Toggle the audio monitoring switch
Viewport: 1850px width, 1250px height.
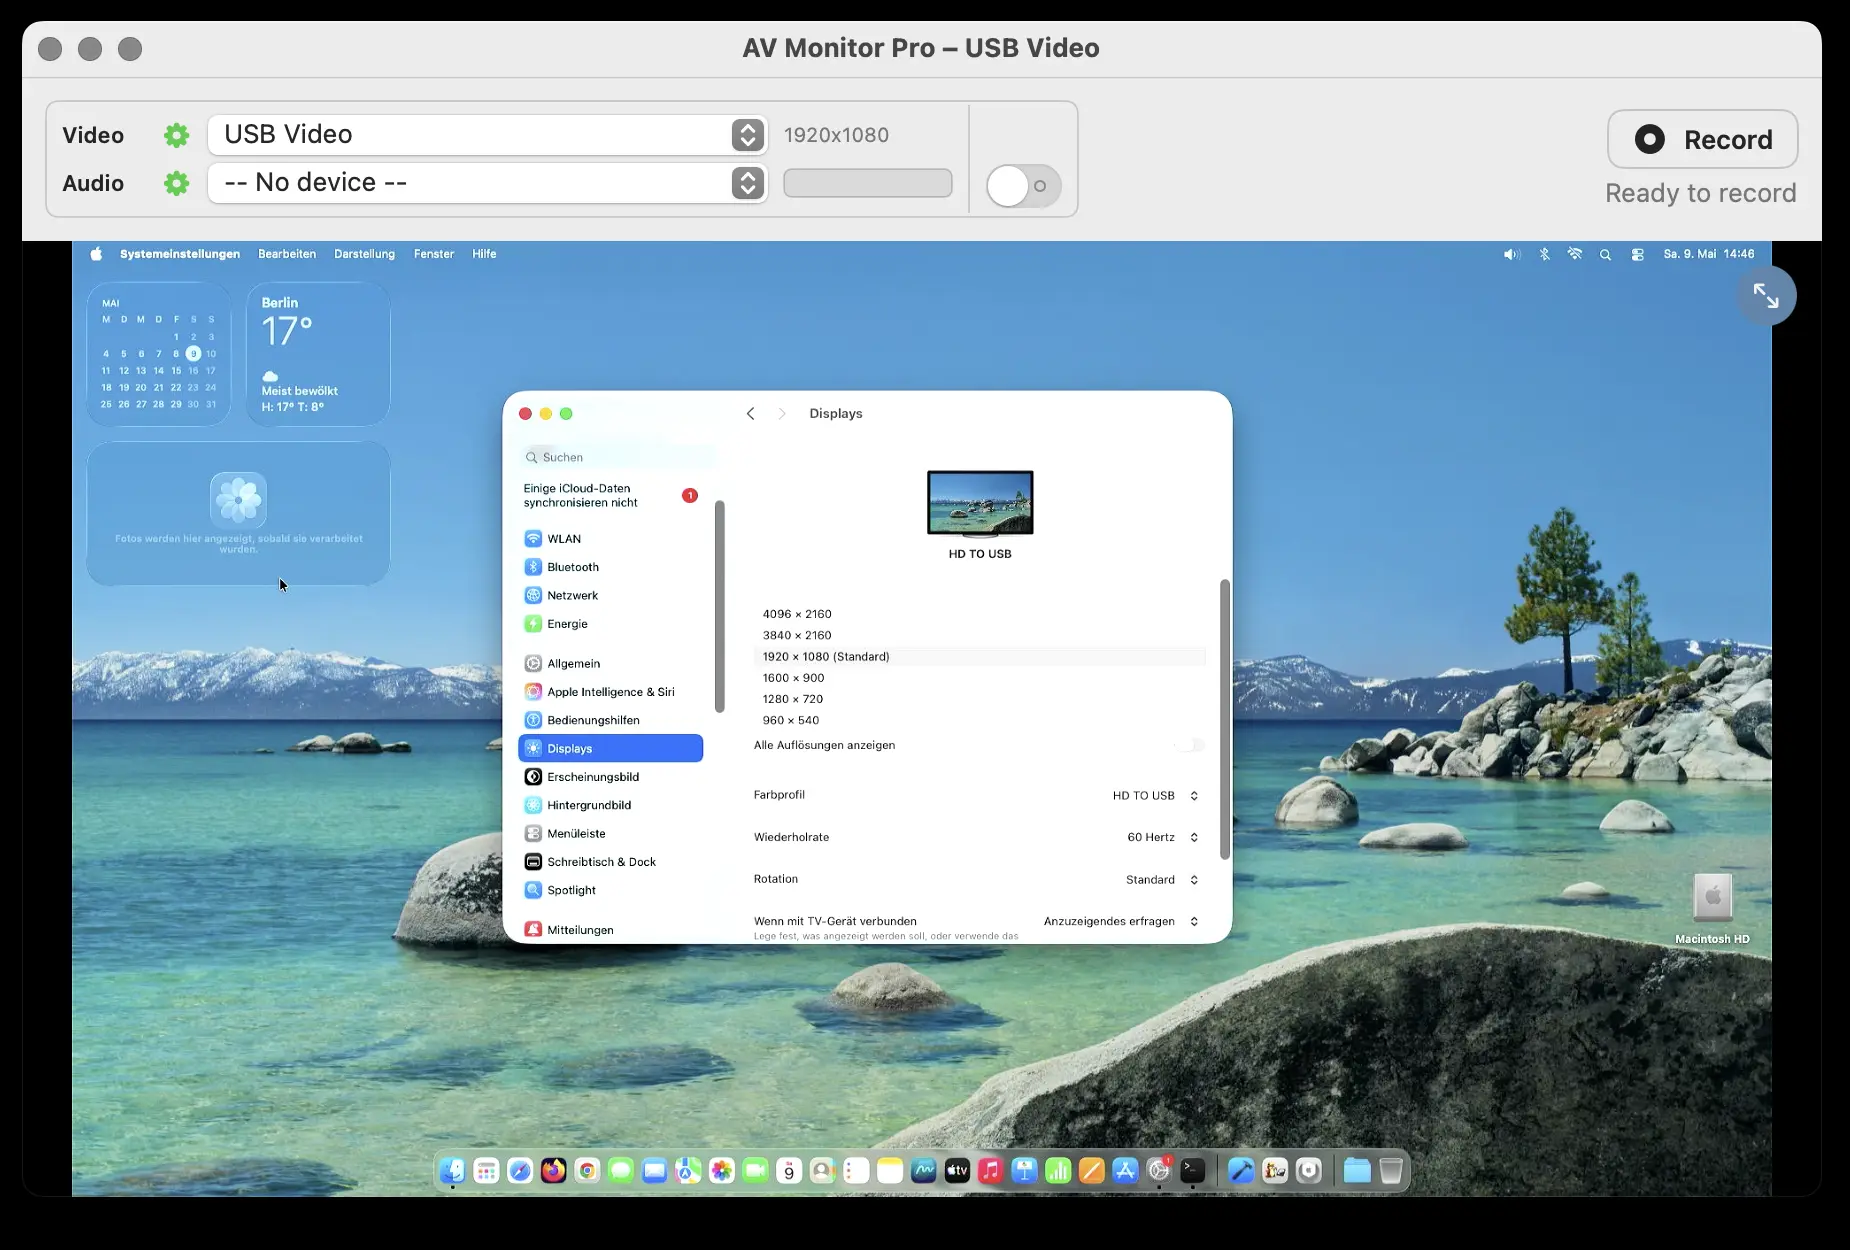(1023, 186)
